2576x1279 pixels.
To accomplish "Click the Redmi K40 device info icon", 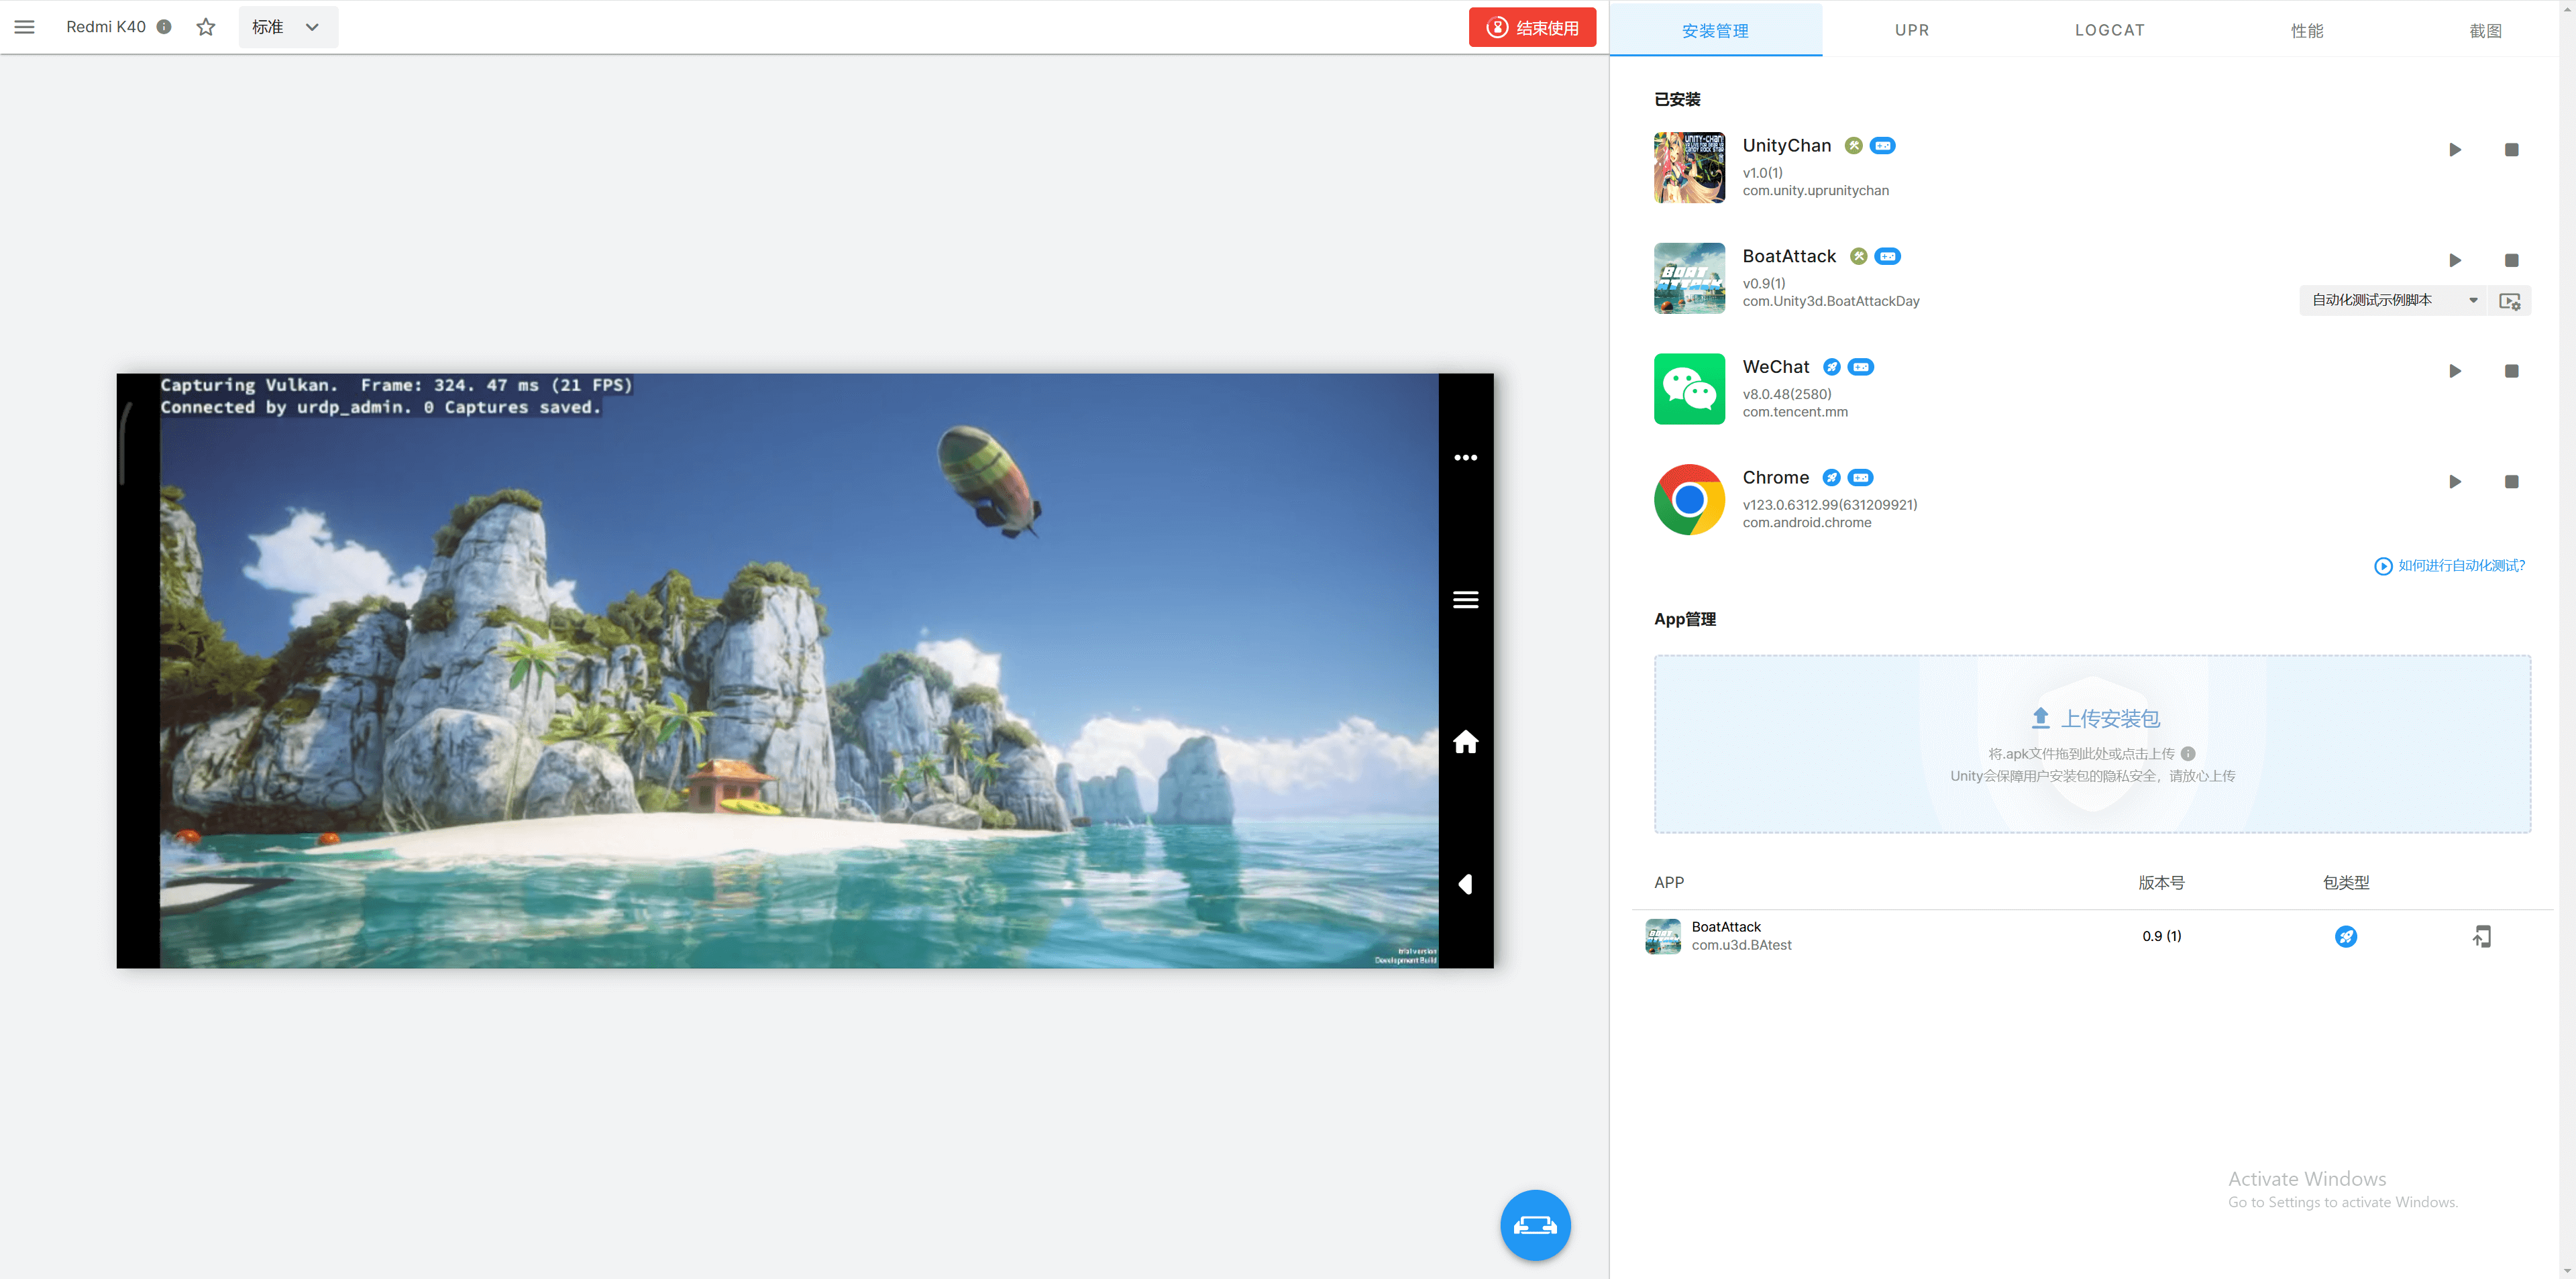I will (x=164, y=27).
